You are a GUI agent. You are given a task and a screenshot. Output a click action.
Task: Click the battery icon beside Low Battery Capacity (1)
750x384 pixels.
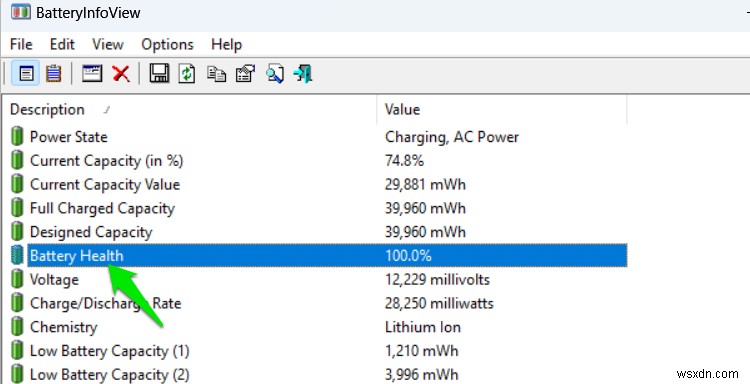coord(17,351)
